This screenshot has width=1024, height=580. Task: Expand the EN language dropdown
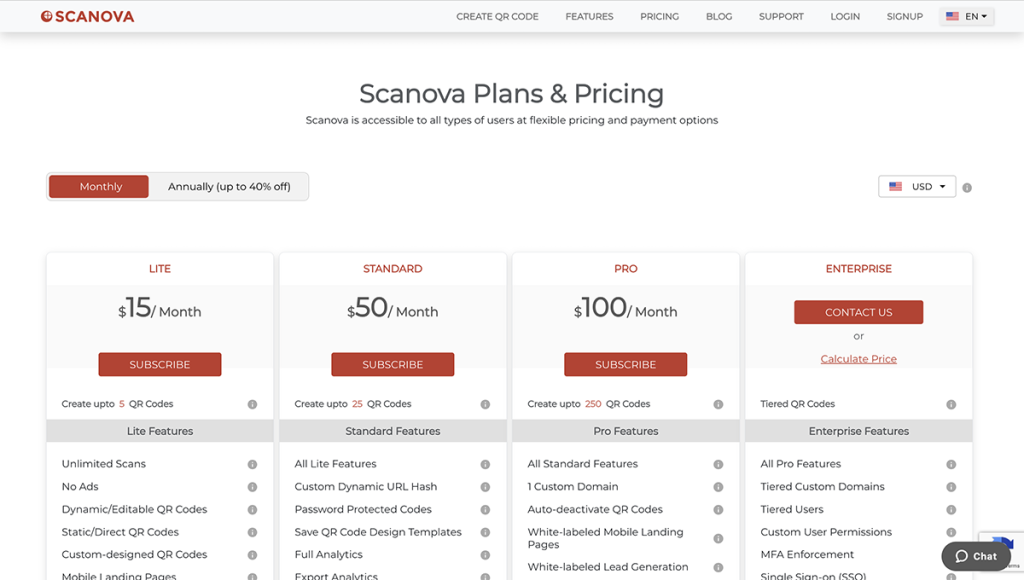coord(966,17)
